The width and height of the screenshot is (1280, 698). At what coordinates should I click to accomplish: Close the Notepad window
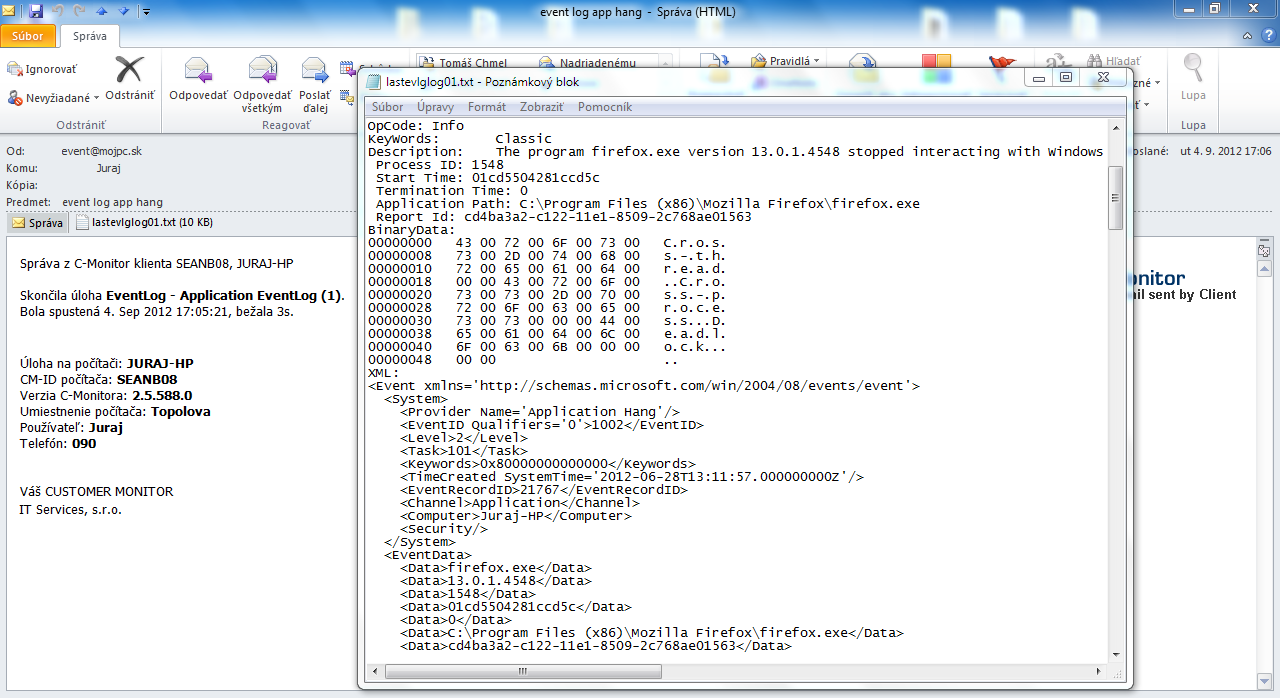pyautogui.click(x=1102, y=78)
